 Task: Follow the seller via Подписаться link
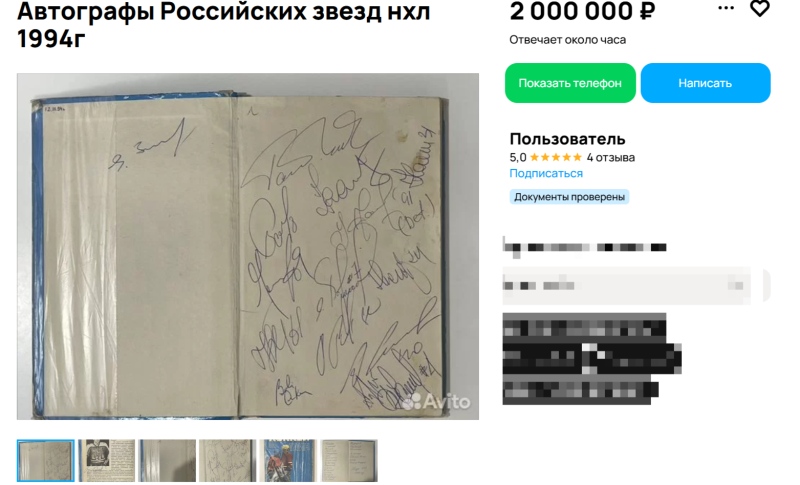[546, 173]
